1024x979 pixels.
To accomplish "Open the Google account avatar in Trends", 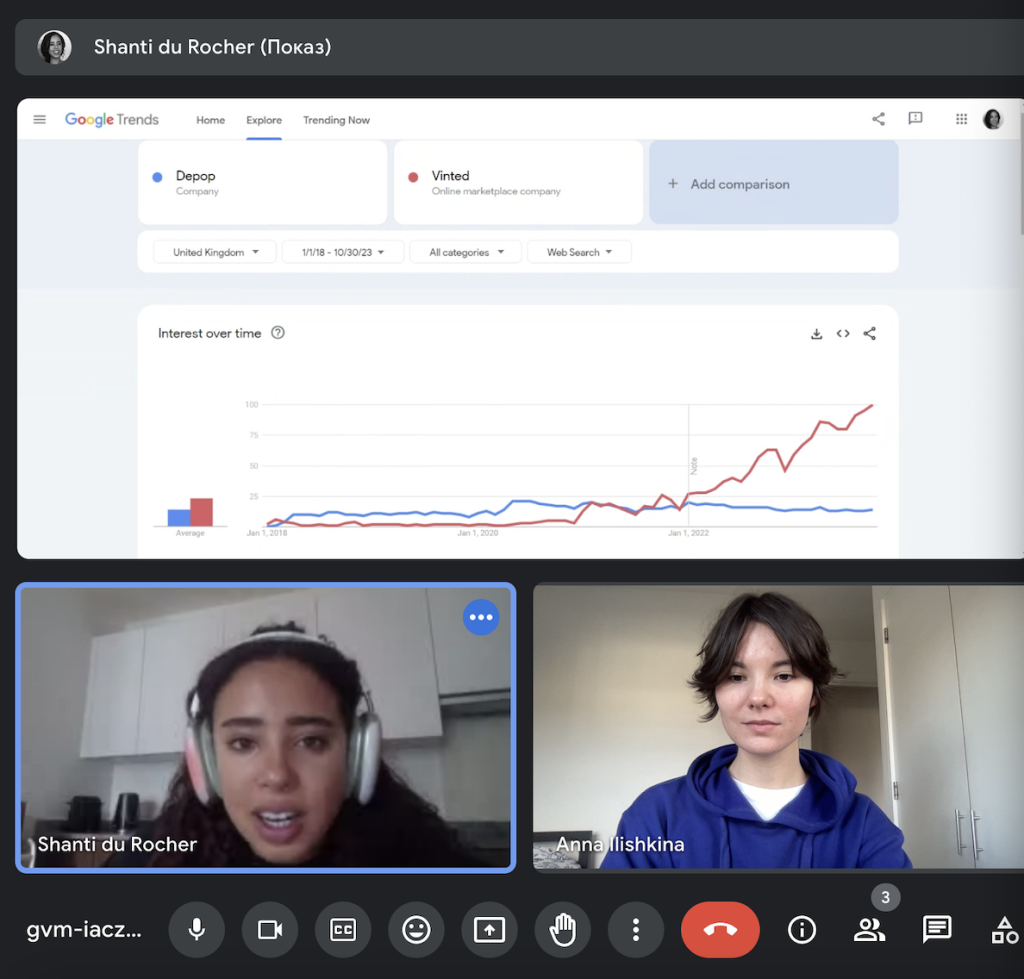I will (x=993, y=119).
